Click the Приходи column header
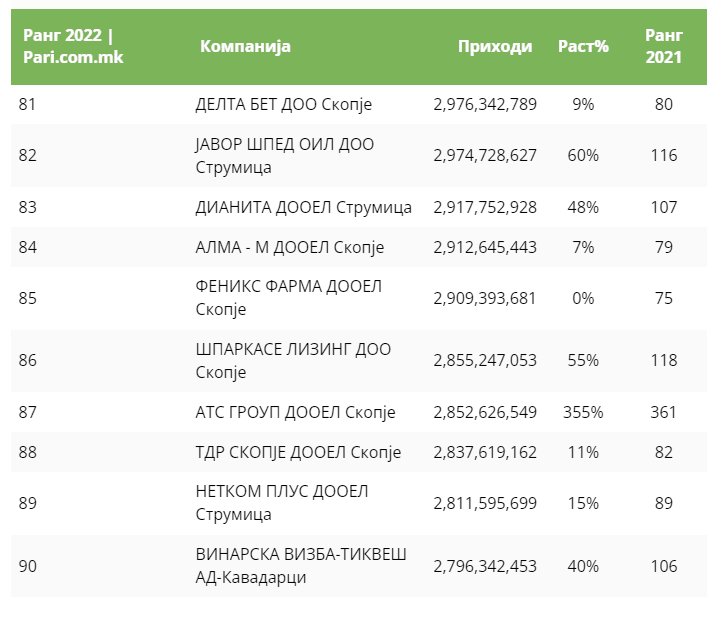Viewport: 720px width, 624px height. 495,47
